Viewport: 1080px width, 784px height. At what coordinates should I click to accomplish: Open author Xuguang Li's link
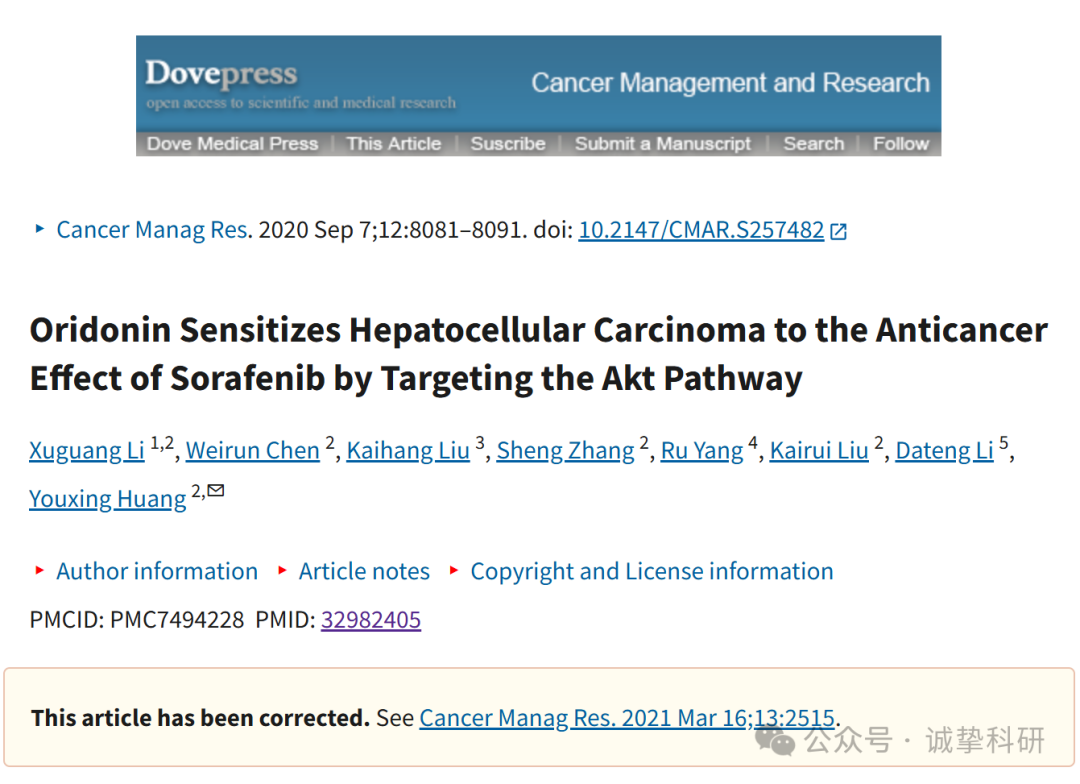point(87,451)
